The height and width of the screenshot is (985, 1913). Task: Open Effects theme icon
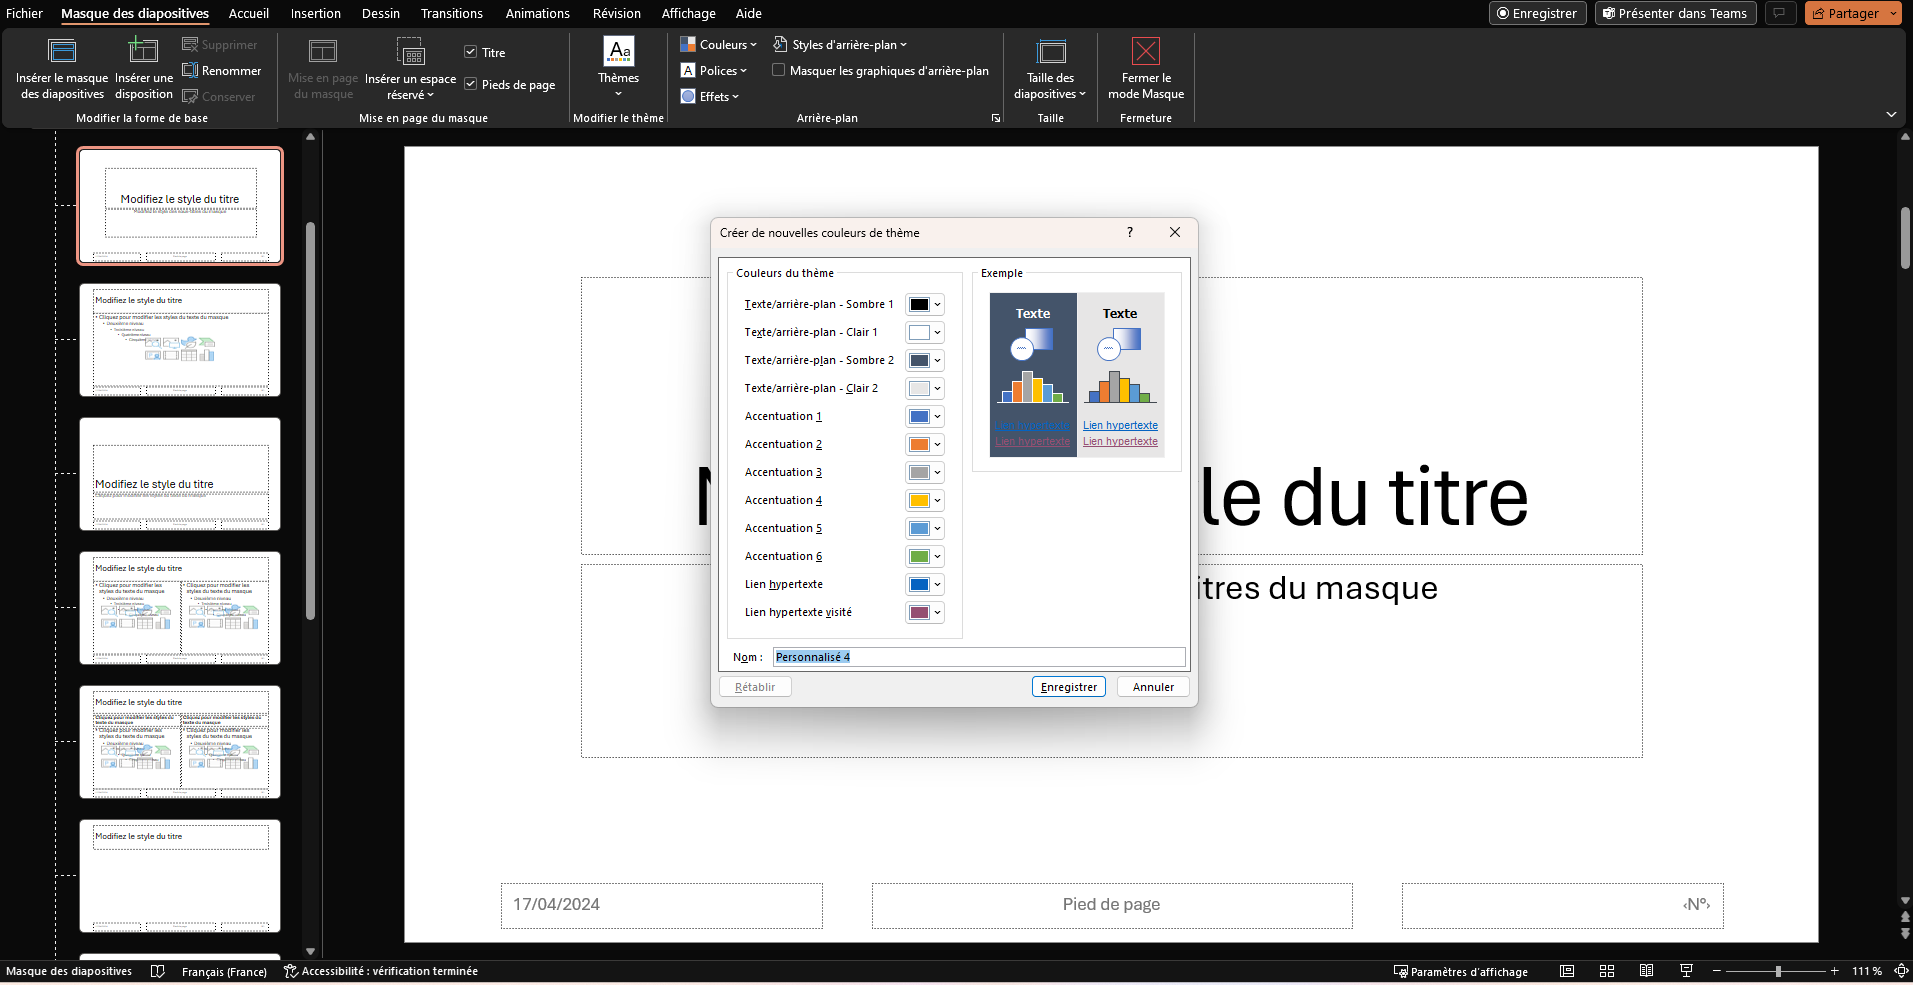pyautogui.click(x=688, y=97)
